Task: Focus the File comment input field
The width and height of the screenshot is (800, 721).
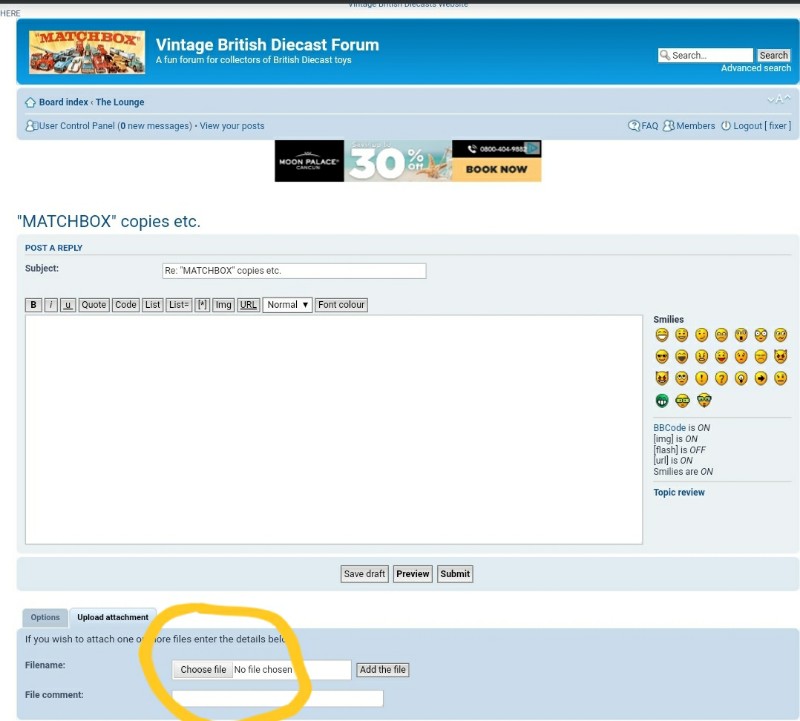Action: click(x=278, y=698)
